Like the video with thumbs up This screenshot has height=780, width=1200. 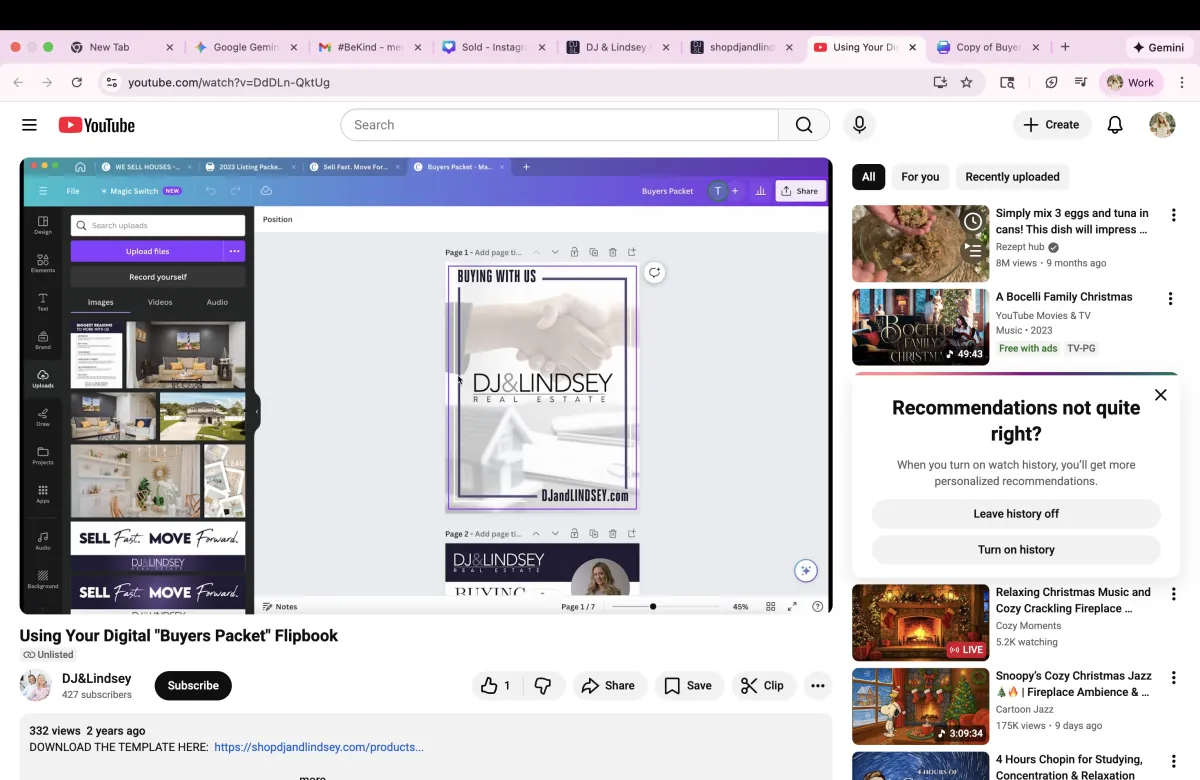click(x=497, y=685)
